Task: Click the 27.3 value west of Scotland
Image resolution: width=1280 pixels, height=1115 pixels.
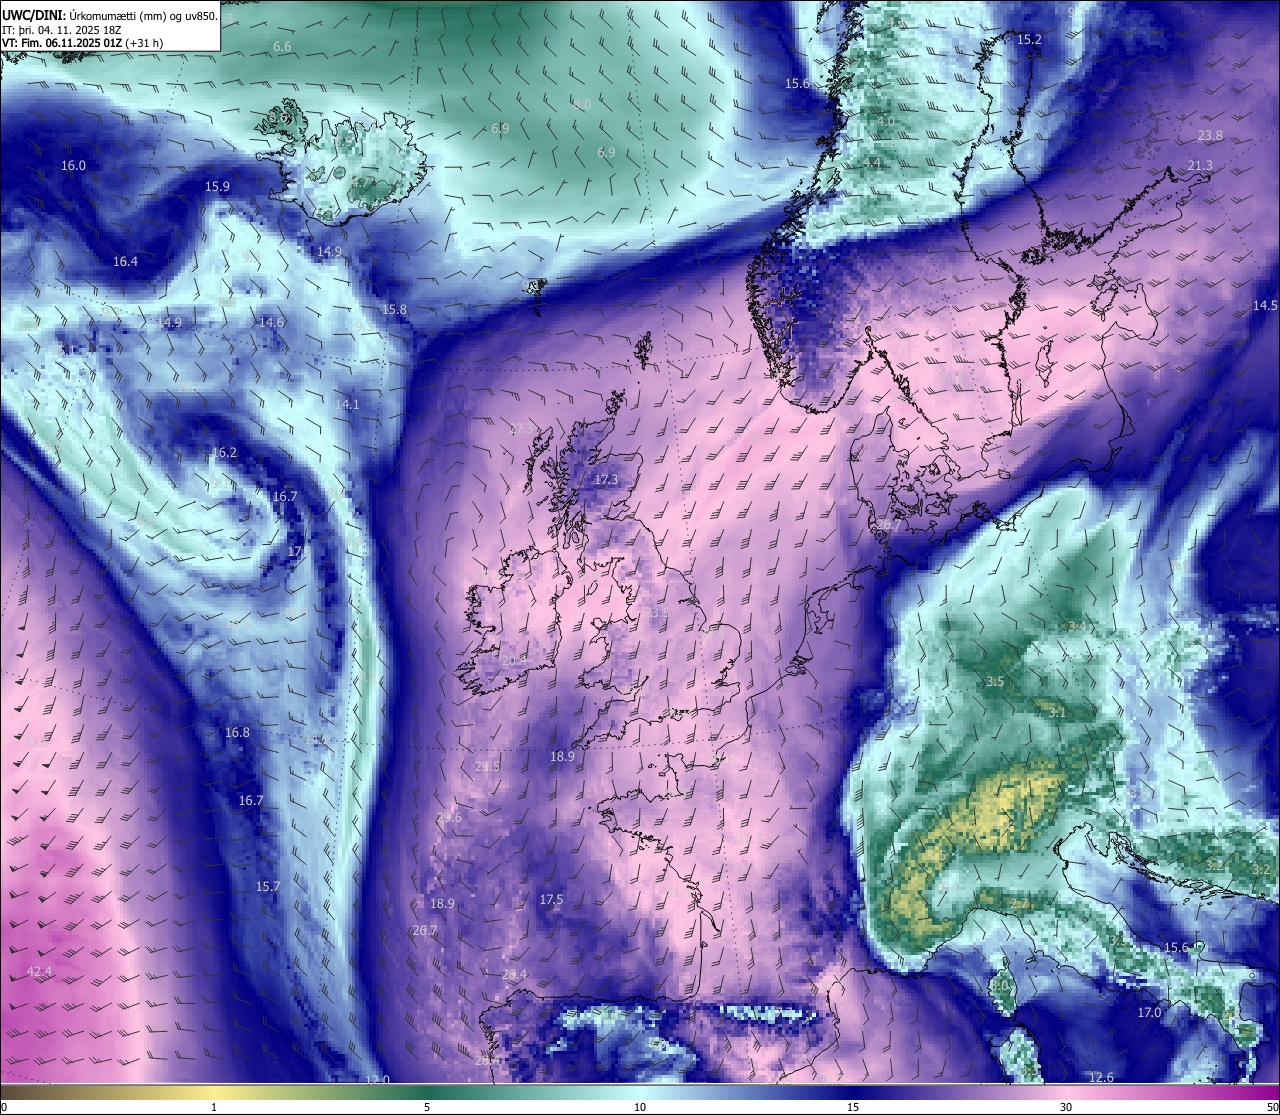Action: click(521, 429)
